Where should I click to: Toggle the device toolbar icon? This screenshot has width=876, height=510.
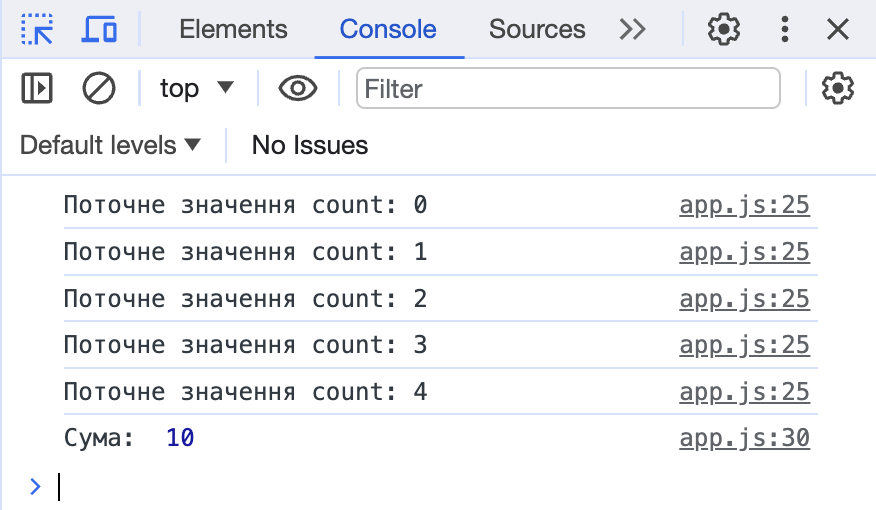(99, 30)
